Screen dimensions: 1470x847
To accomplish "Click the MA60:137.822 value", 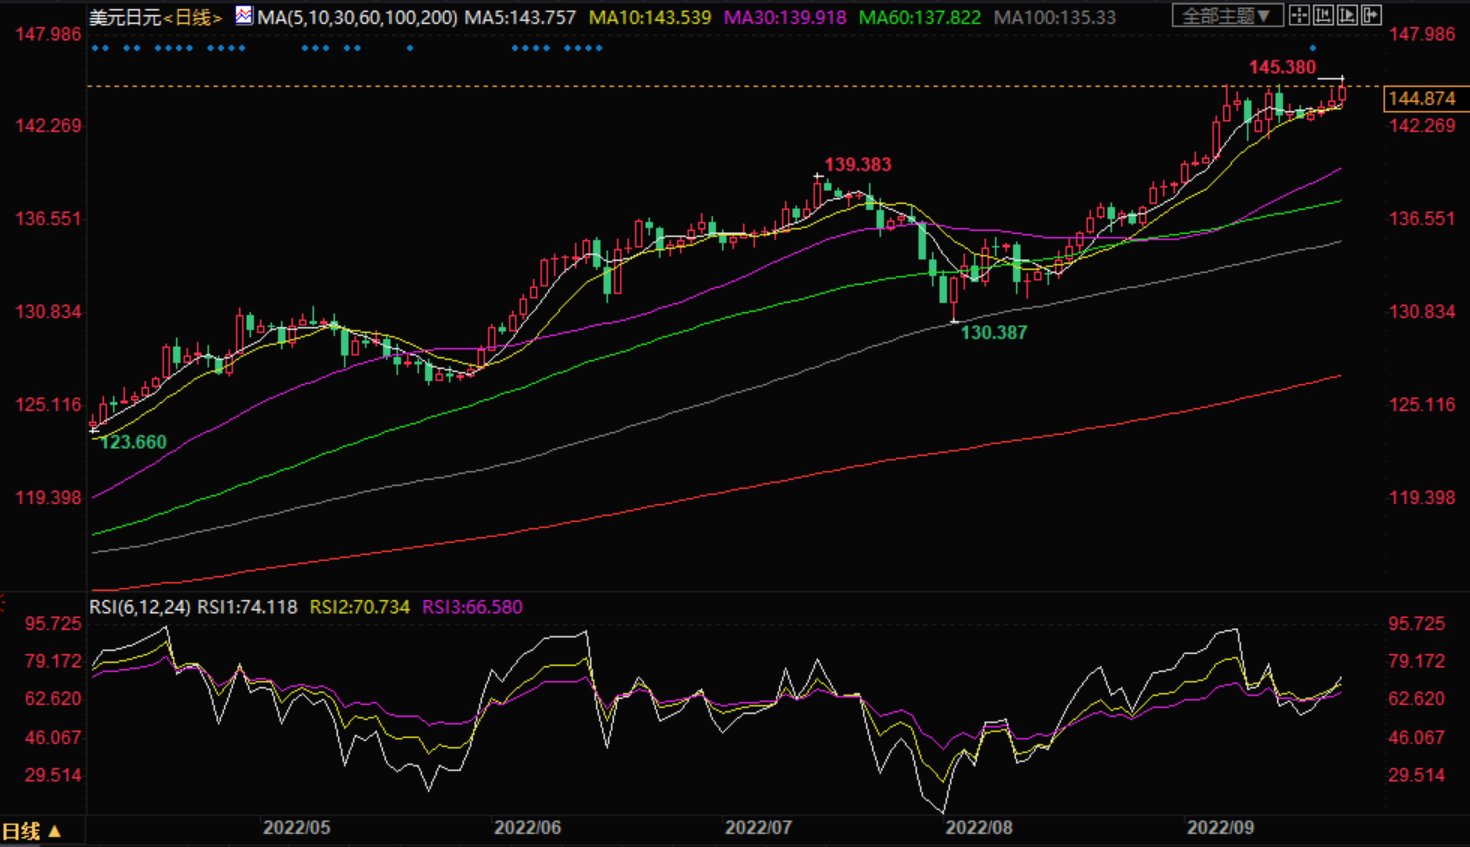I will click(920, 17).
